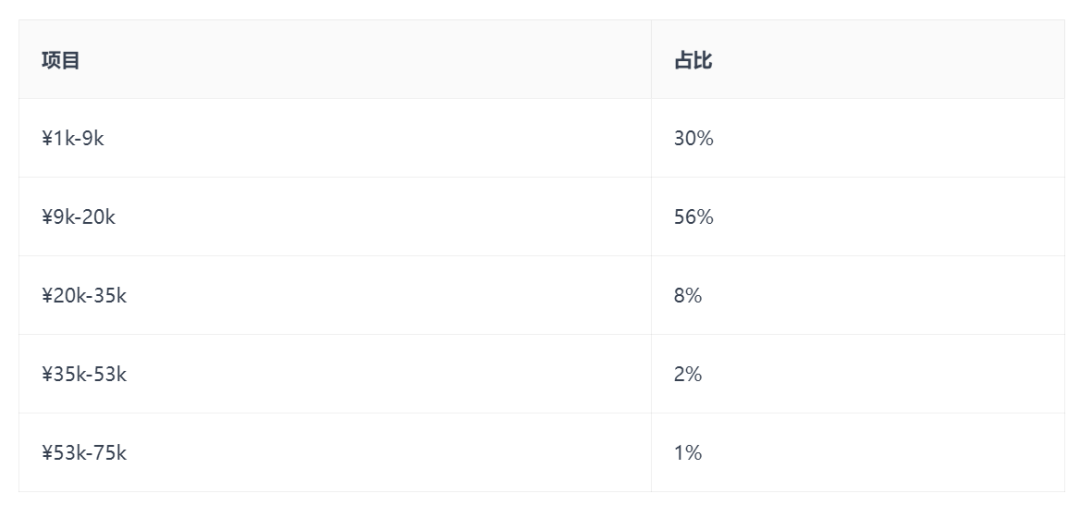Select the ¥20k-35k salary range cell
This screenshot has height=506, width=1080.
pos(335,295)
